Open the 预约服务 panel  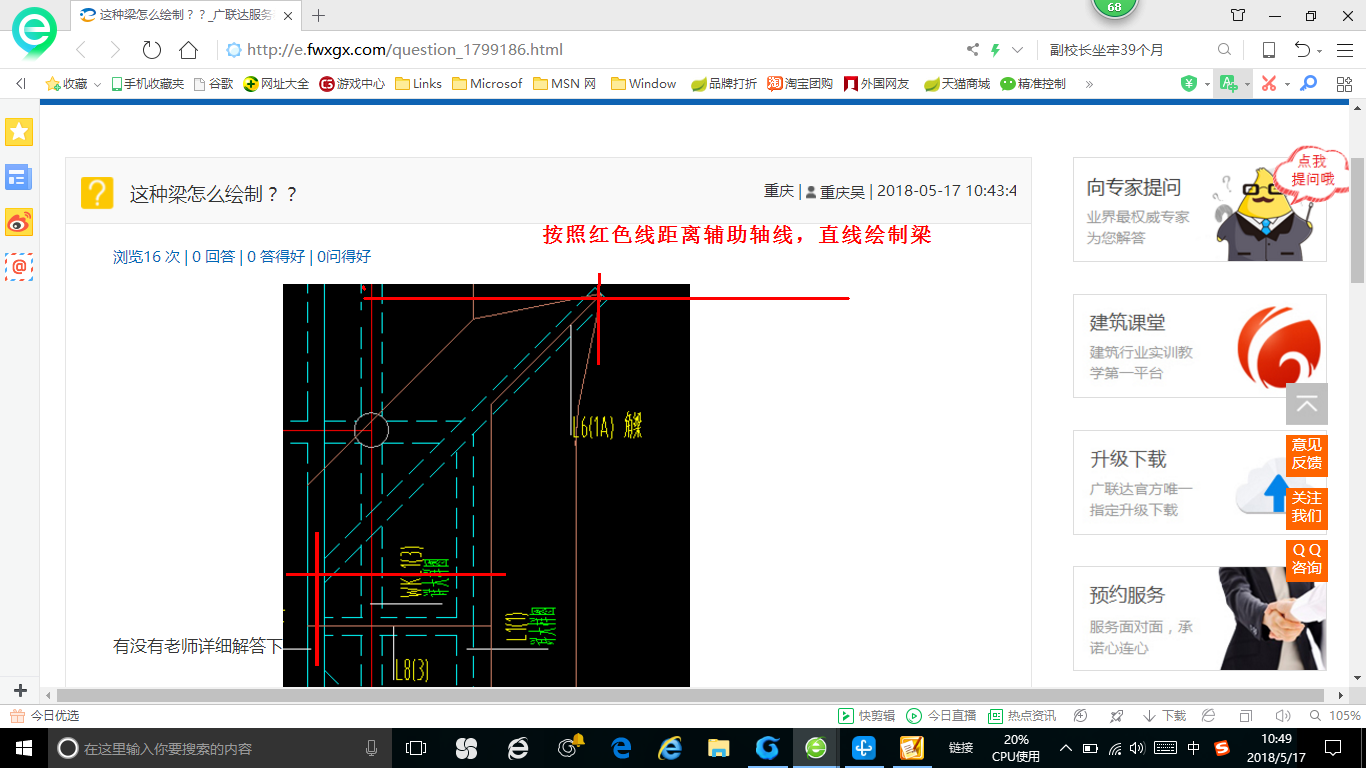coord(1200,619)
